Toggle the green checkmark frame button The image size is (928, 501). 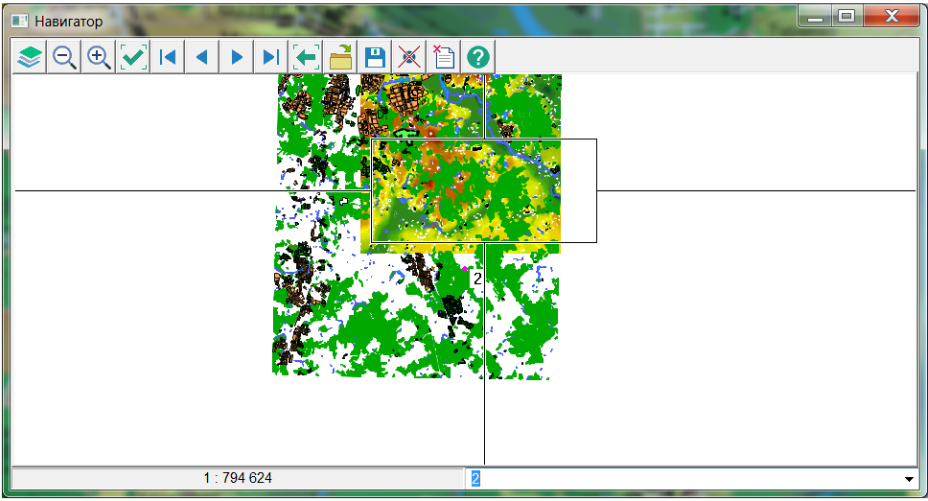tap(132, 57)
